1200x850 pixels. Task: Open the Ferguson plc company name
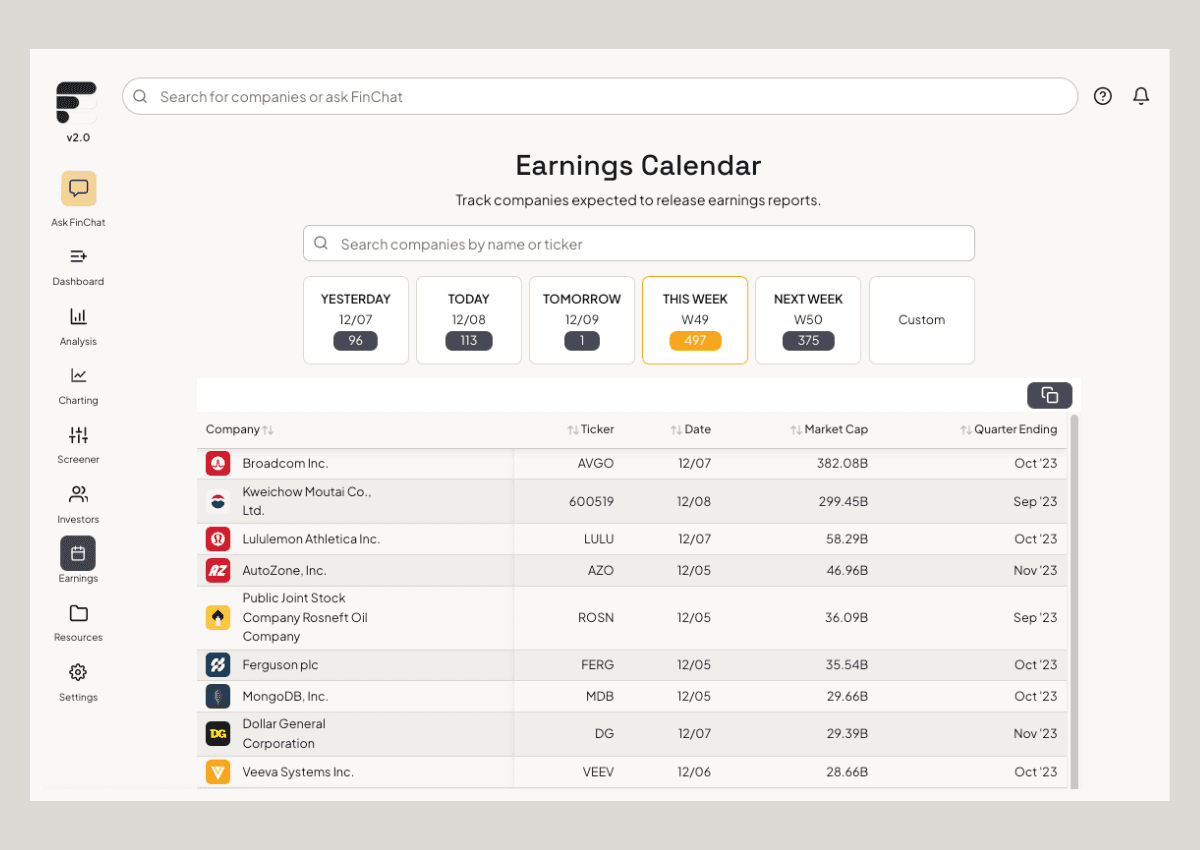(x=280, y=665)
